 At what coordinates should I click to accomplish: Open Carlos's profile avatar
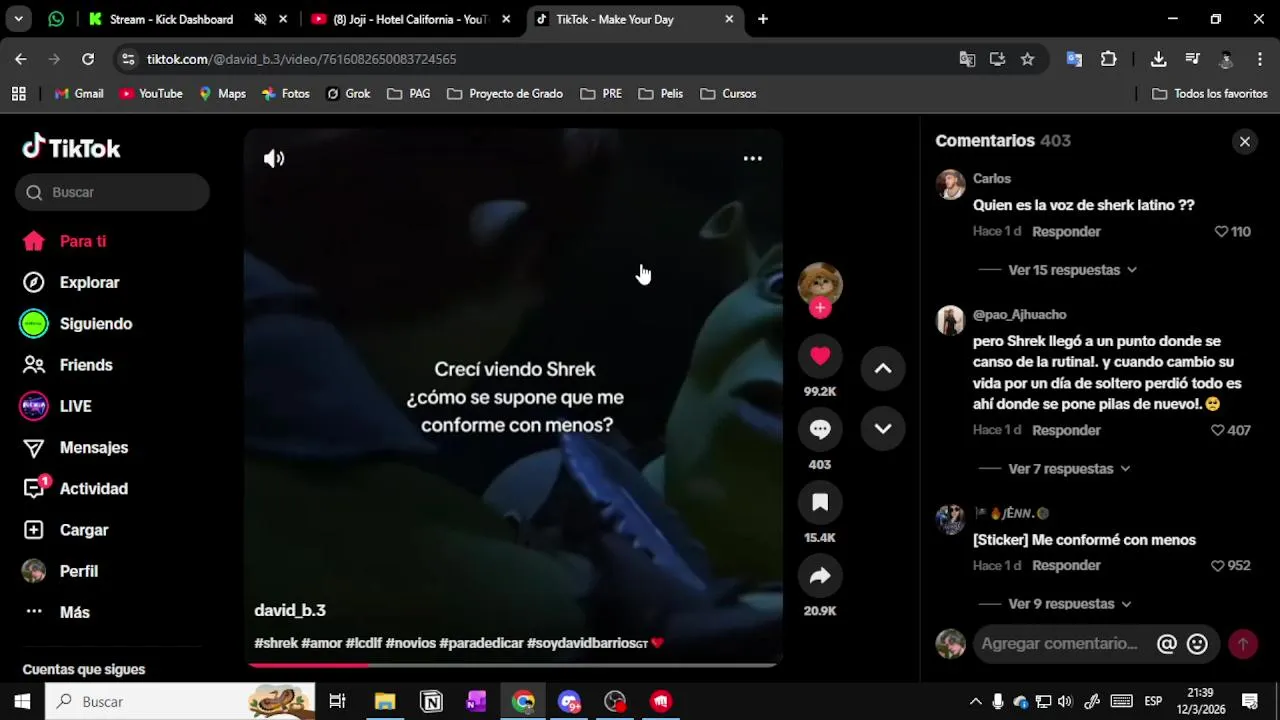pyautogui.click(x=950, y=185)
